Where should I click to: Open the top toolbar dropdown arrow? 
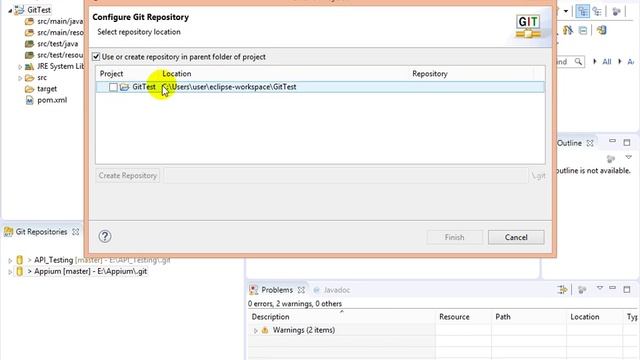566,11
